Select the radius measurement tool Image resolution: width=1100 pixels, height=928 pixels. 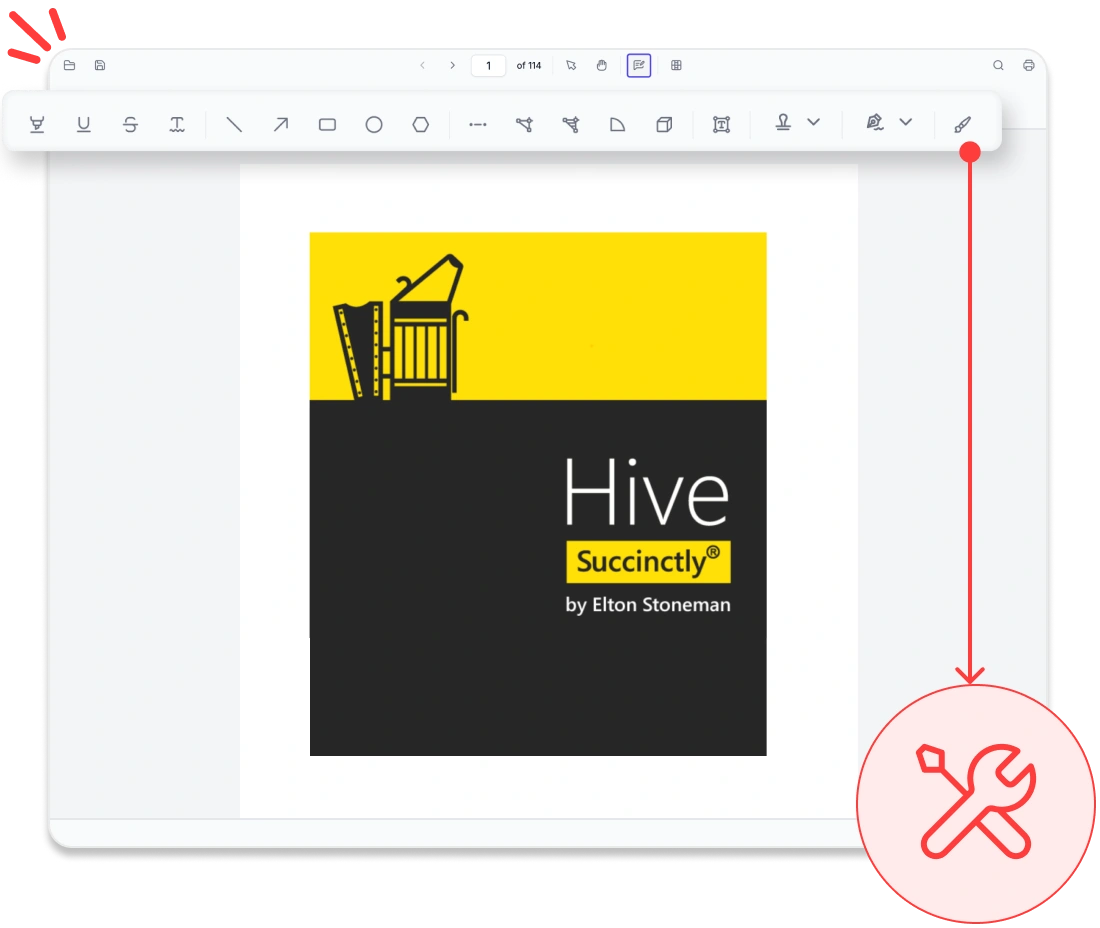(617, 125)
